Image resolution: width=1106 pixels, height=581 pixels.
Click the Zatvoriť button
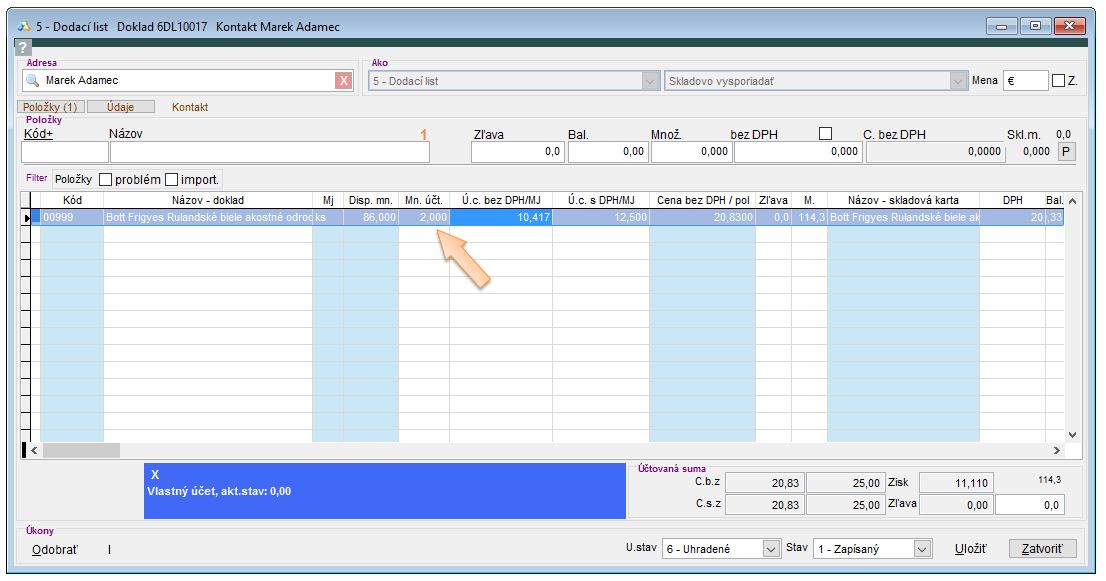click(1042, 549)
